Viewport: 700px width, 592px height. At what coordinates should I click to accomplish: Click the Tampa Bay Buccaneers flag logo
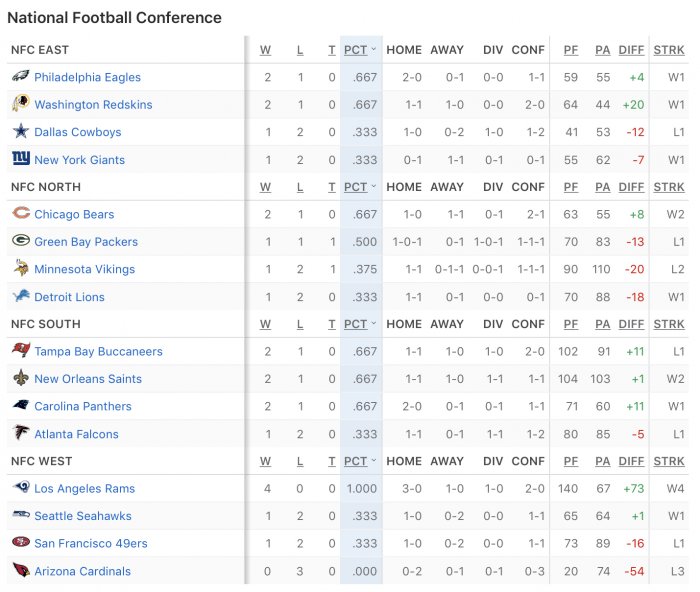[x=21, y=350]
